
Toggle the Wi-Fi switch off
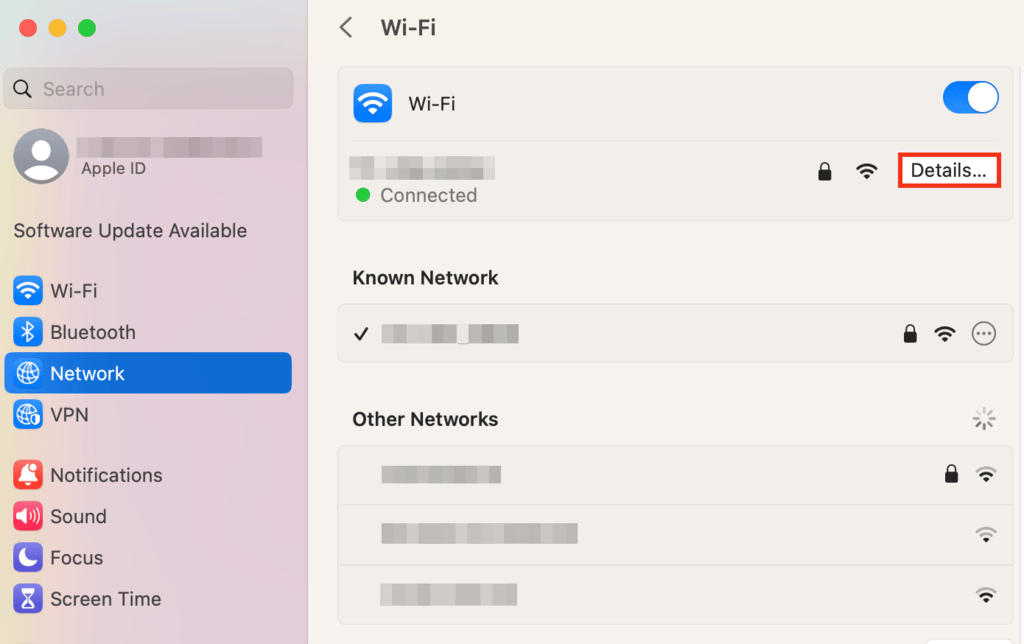tap(970, 97)
